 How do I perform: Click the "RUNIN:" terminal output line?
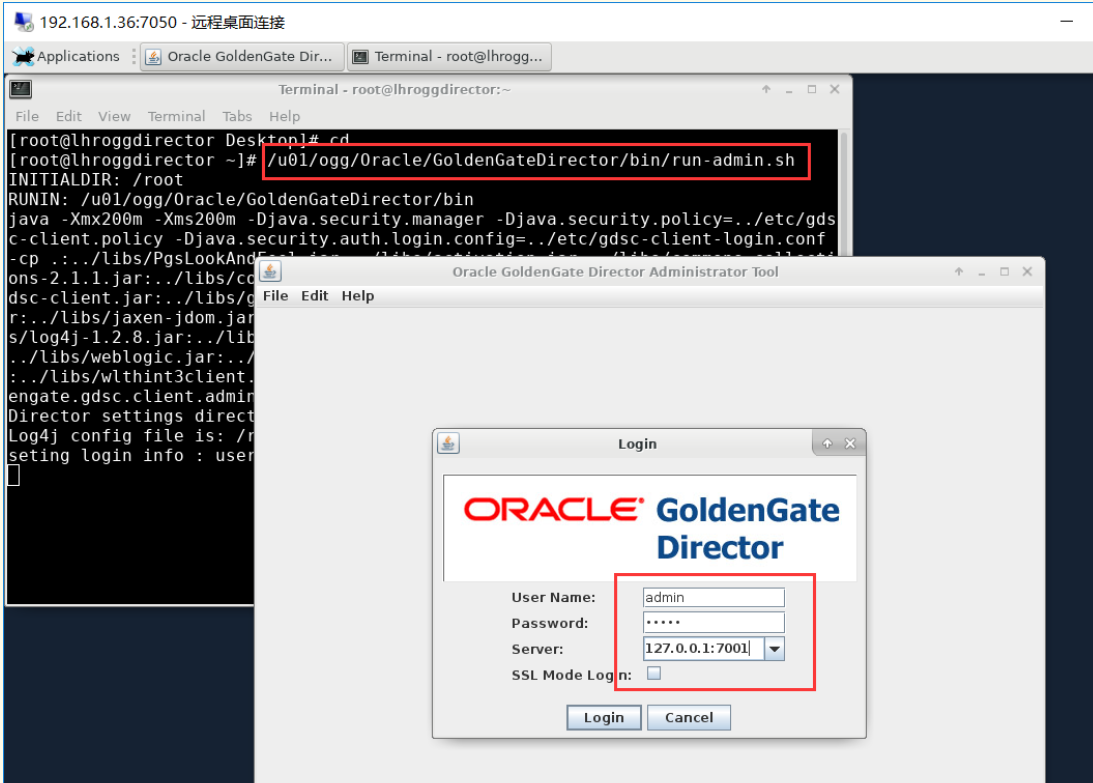coord(240,199)
